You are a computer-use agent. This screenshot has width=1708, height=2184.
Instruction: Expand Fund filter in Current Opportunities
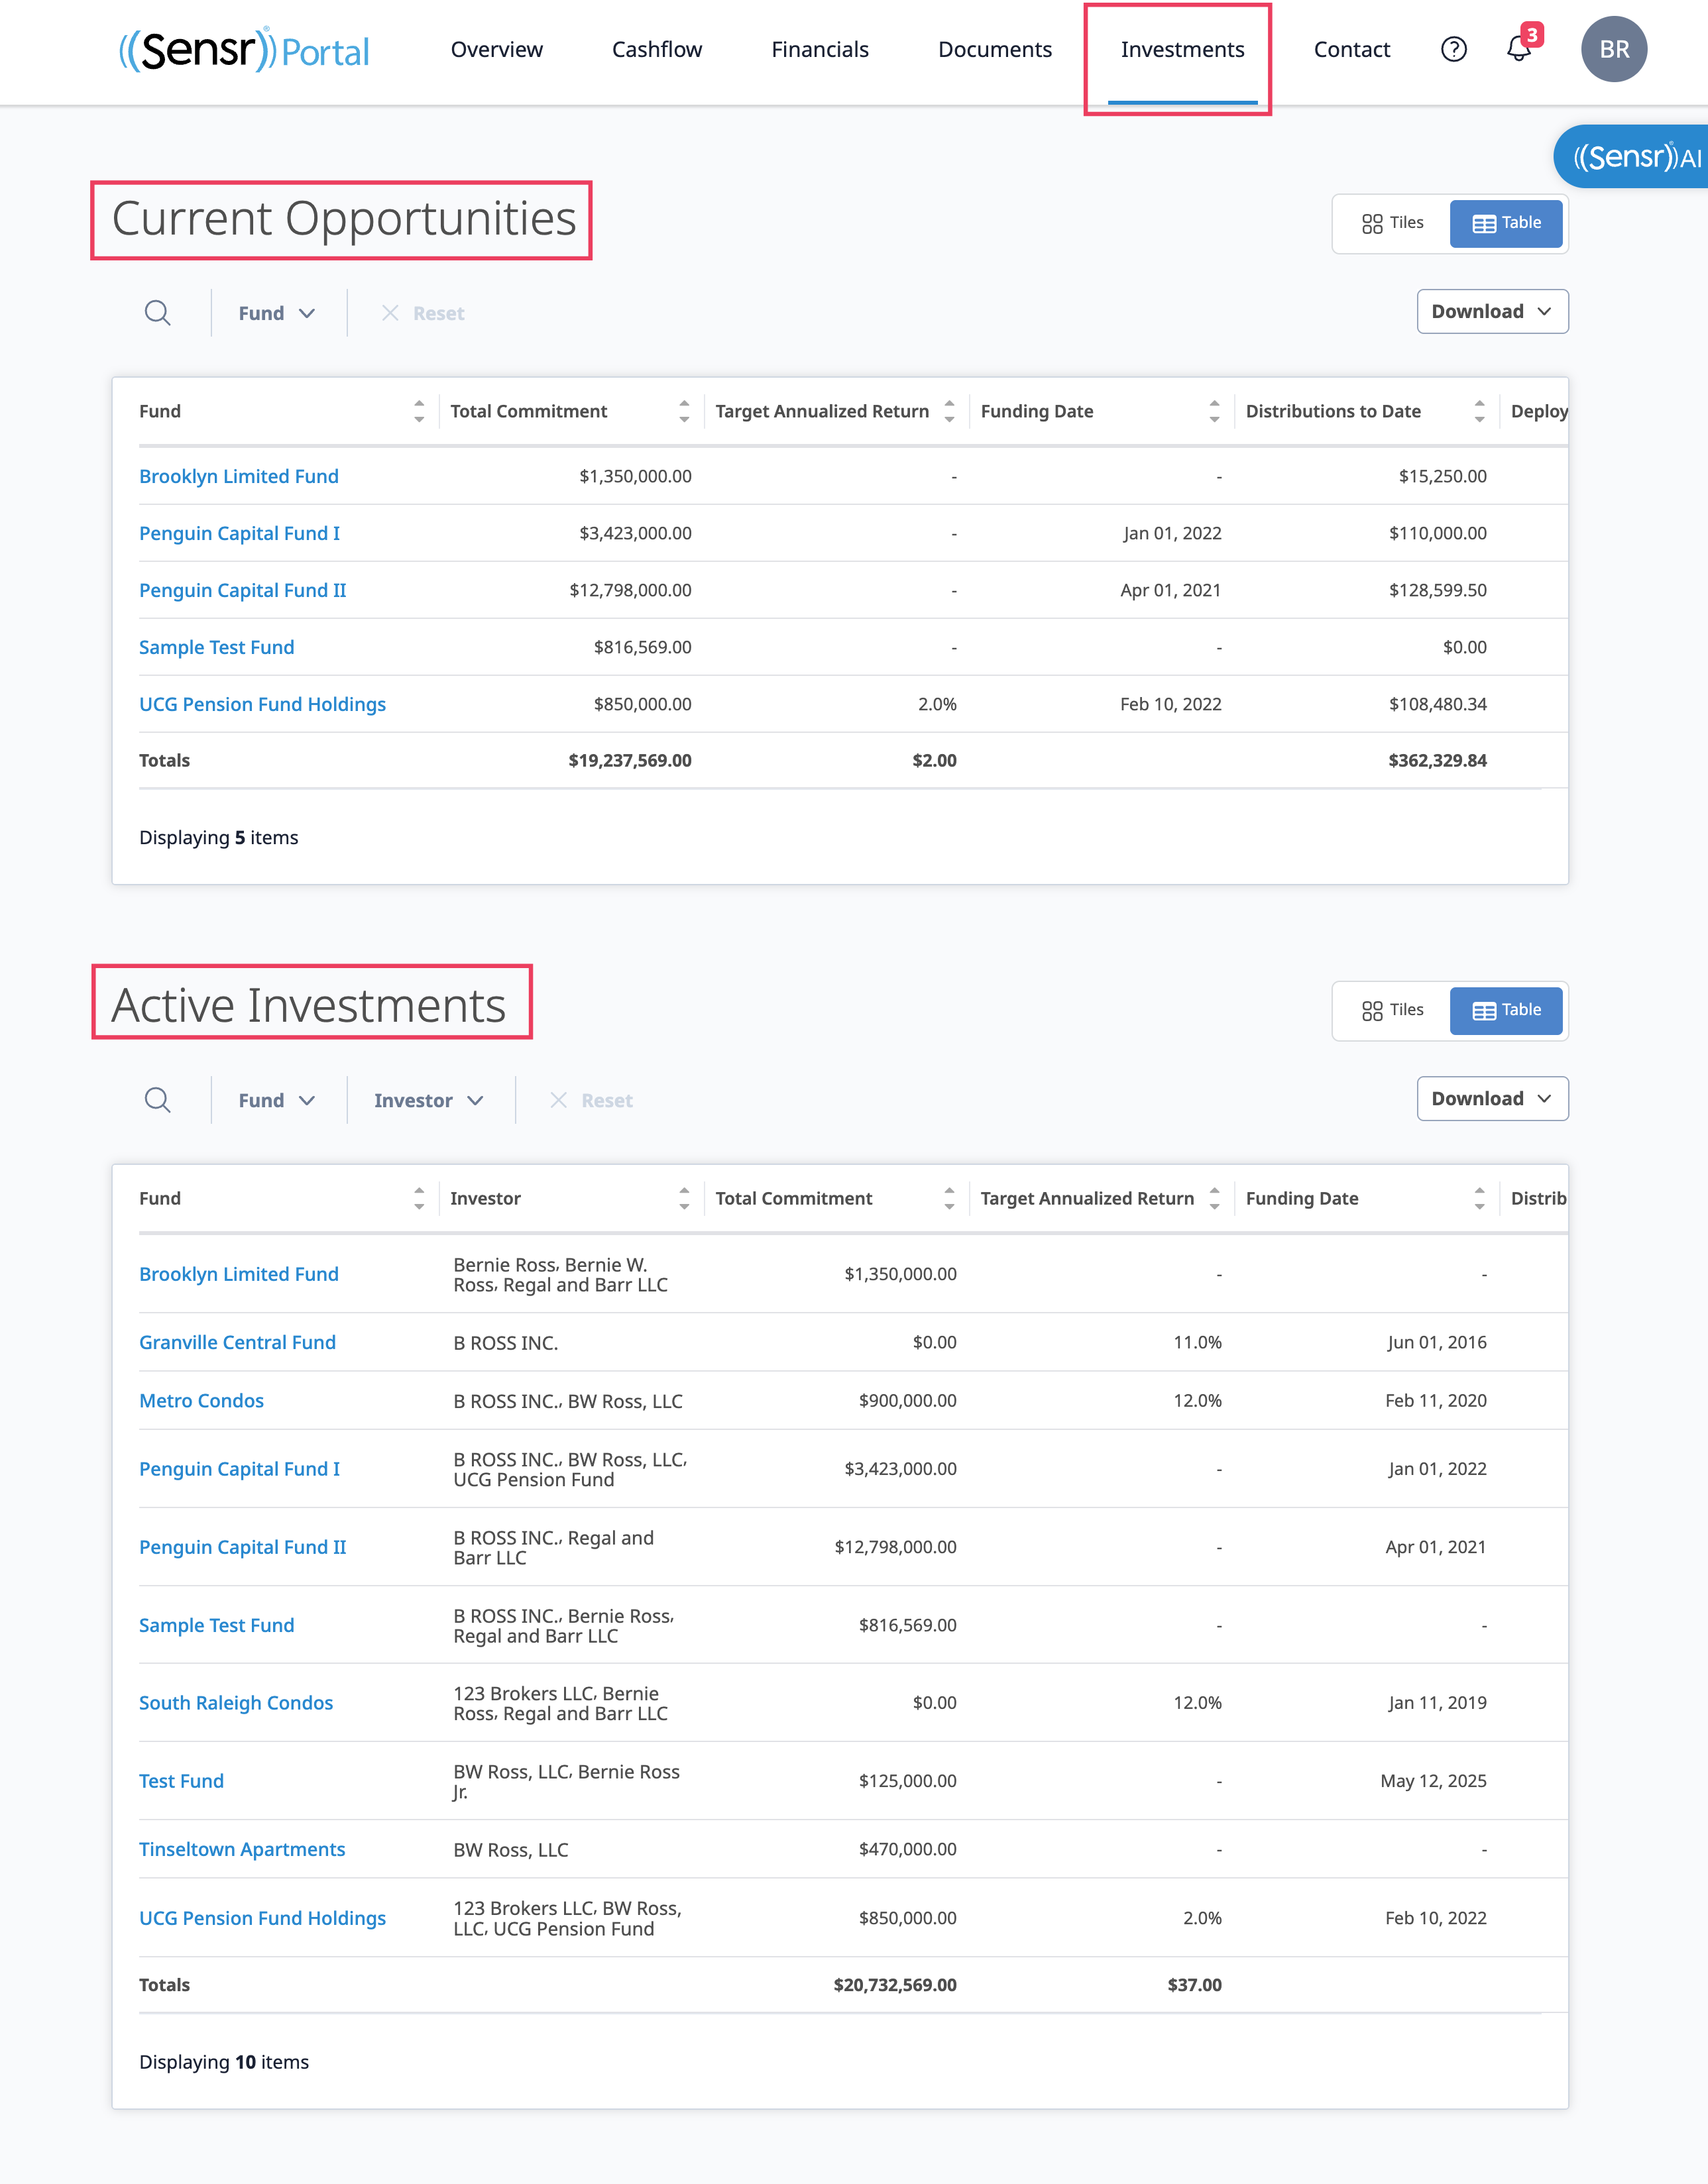point(277,313)
